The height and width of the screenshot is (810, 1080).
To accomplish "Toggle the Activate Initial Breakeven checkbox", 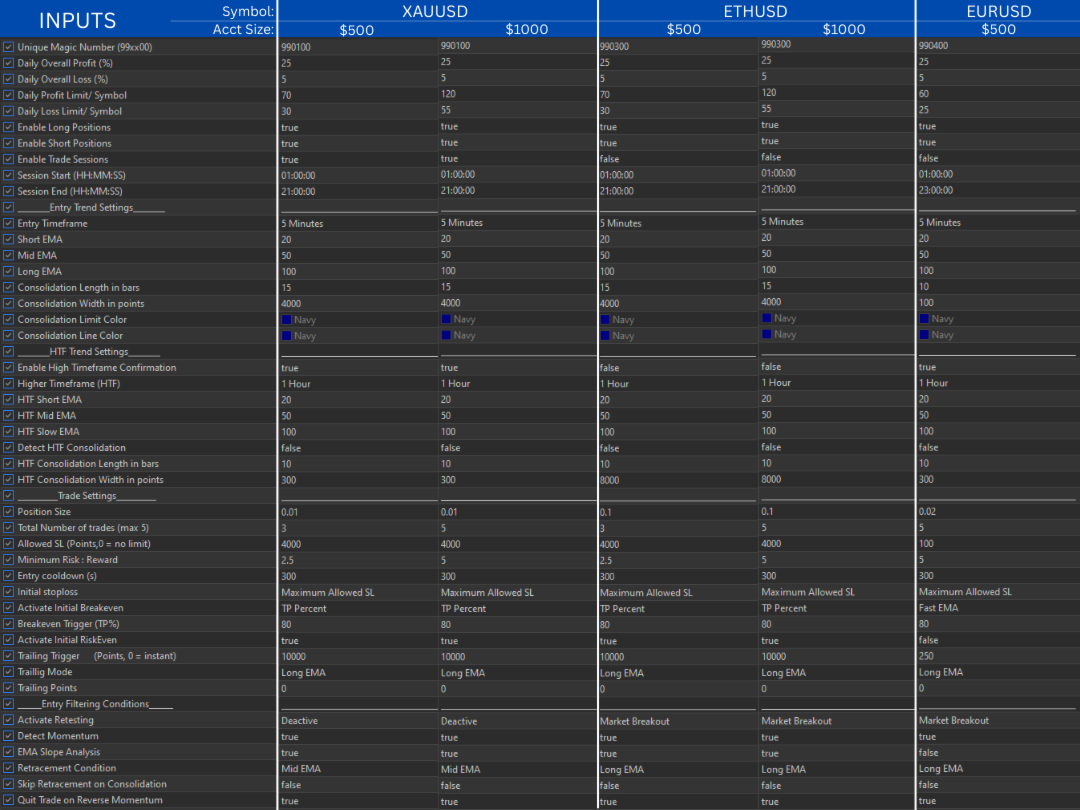I will click(8, 608).
